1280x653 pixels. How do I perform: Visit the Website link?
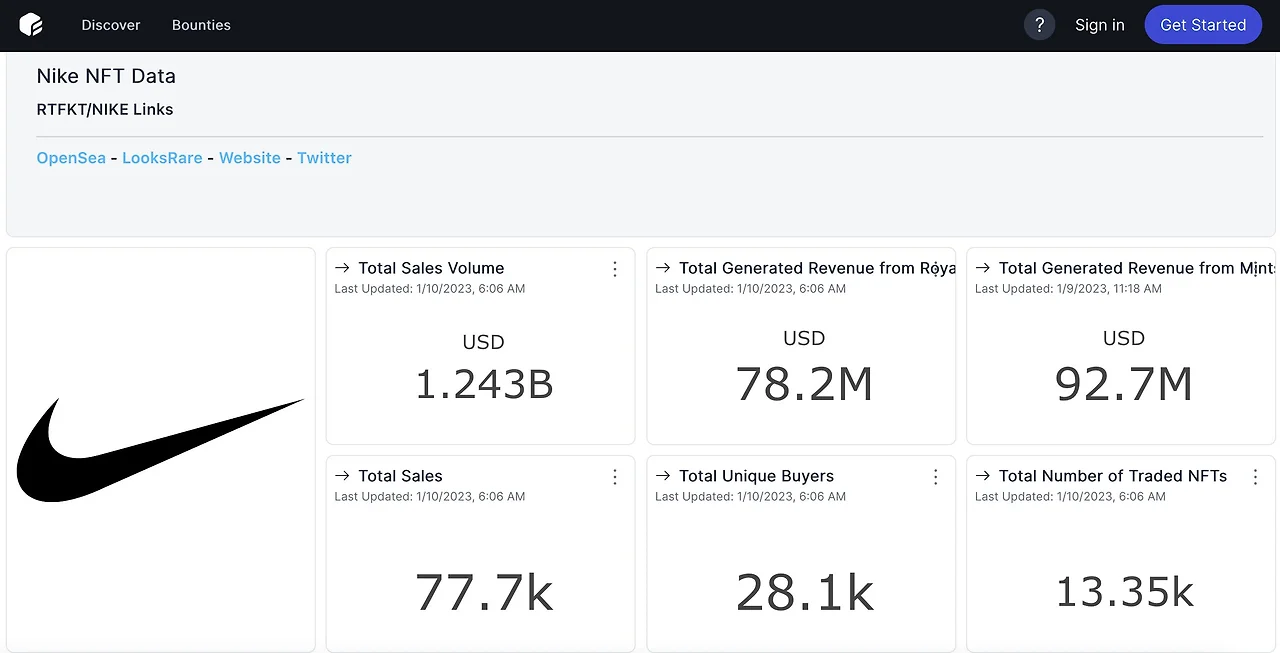pos(250,158)
